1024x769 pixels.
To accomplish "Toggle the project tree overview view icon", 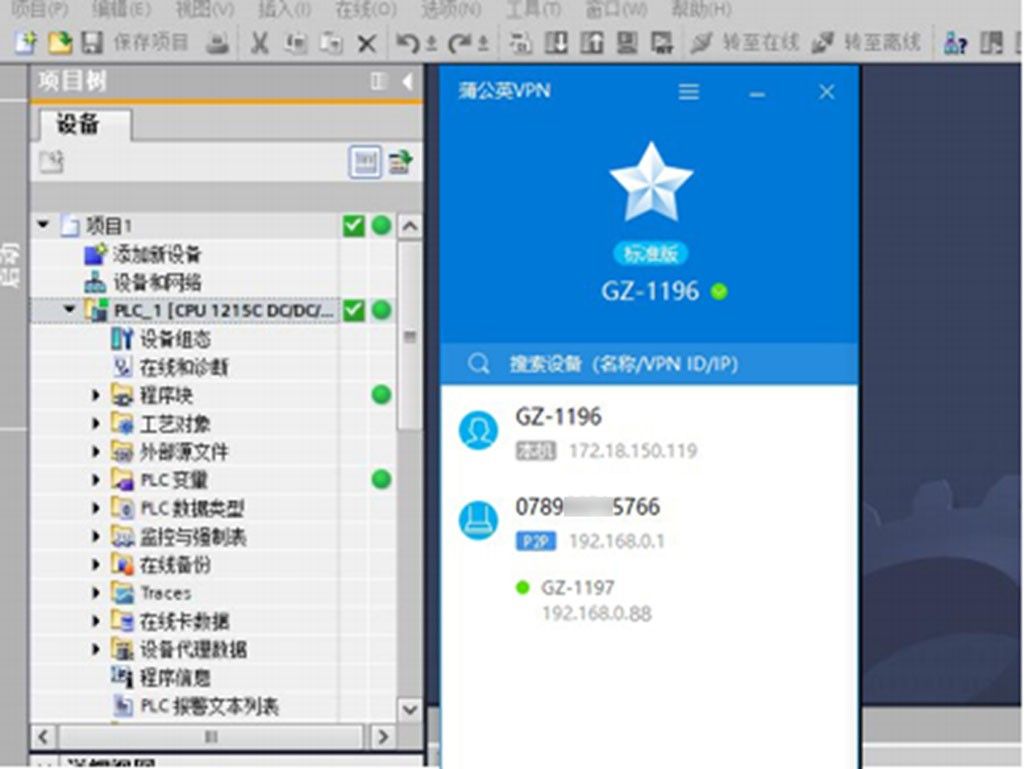I will coord(365,162).
